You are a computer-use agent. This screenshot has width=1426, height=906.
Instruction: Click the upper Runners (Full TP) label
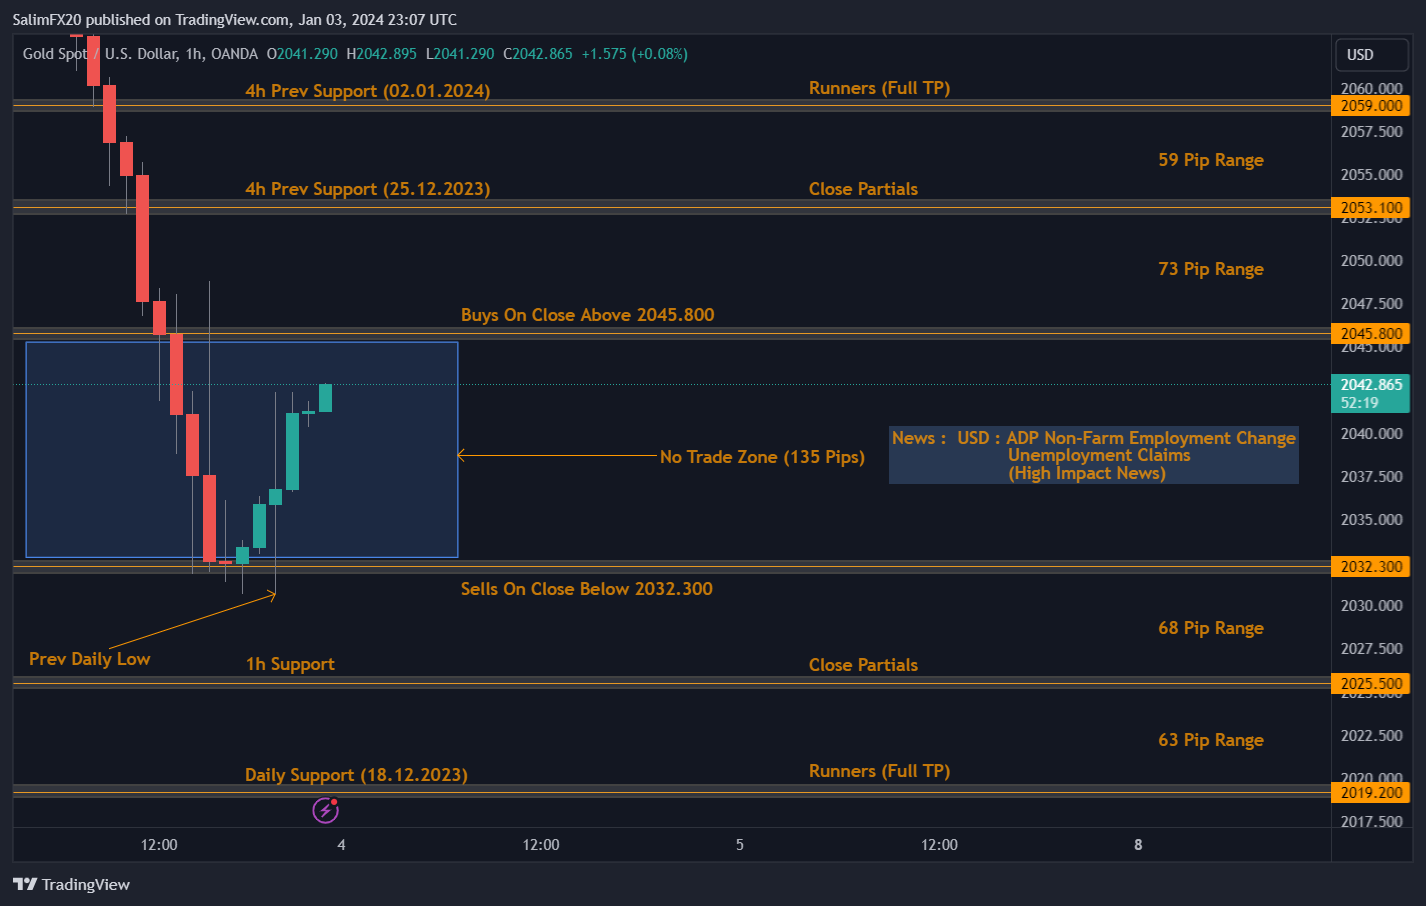(879, 88)
